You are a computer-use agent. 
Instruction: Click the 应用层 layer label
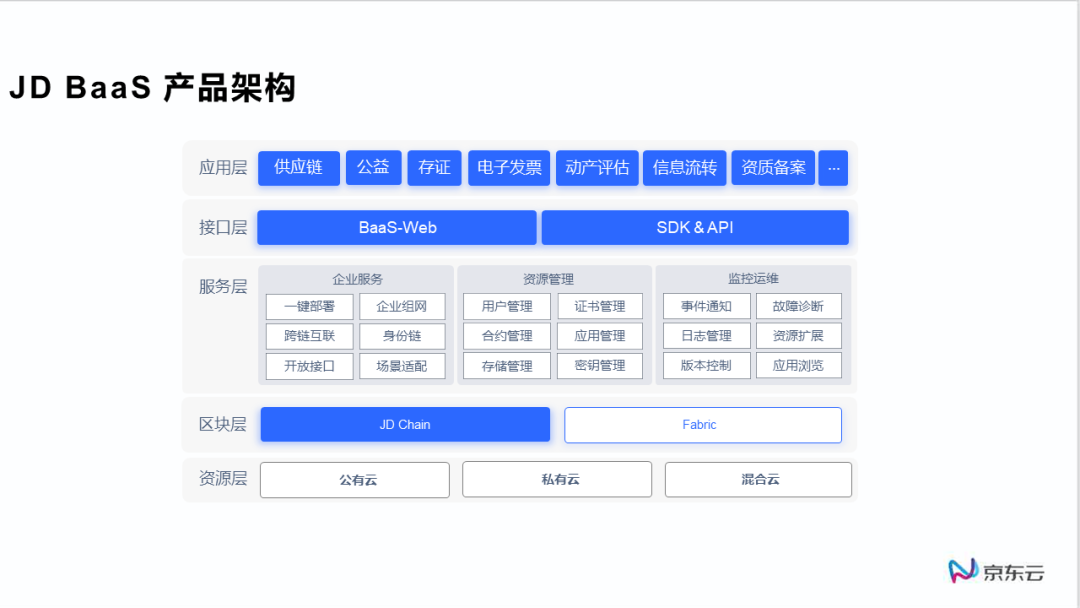pyautogui.click(x=222, y=168)
